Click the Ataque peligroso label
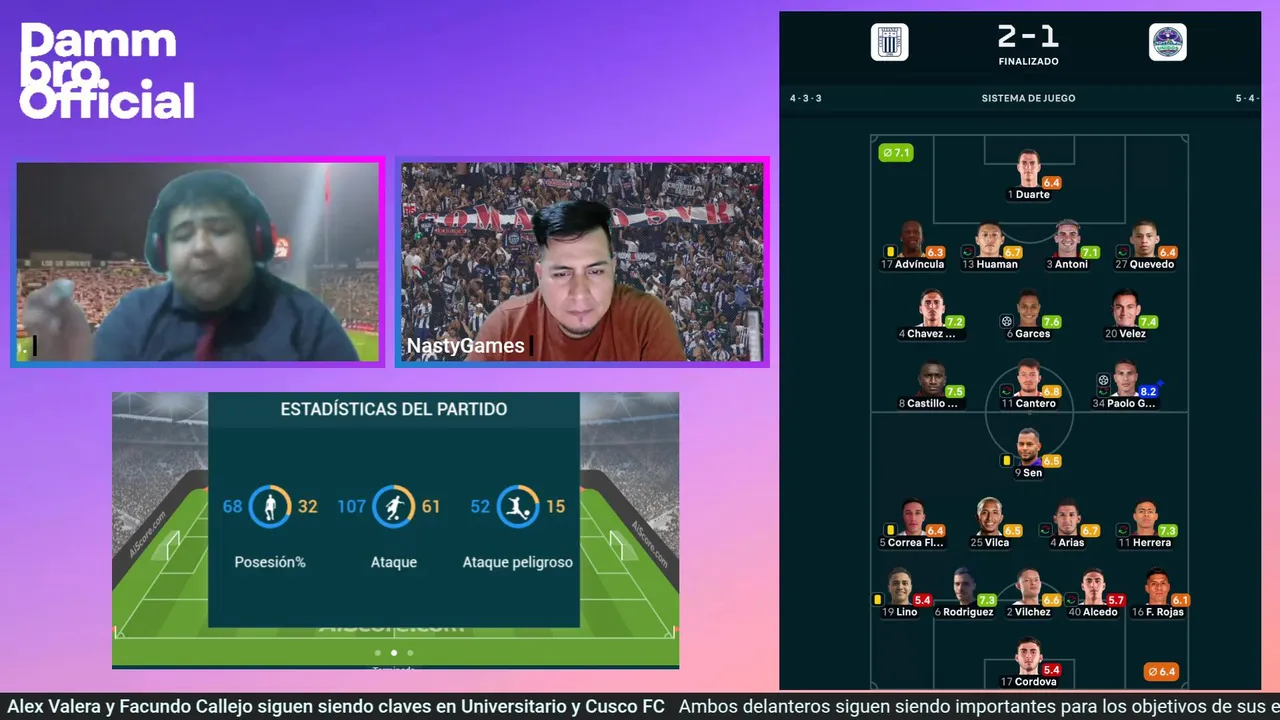The height and width of the screenshot is (720, 1280). (x=518, y=562)
